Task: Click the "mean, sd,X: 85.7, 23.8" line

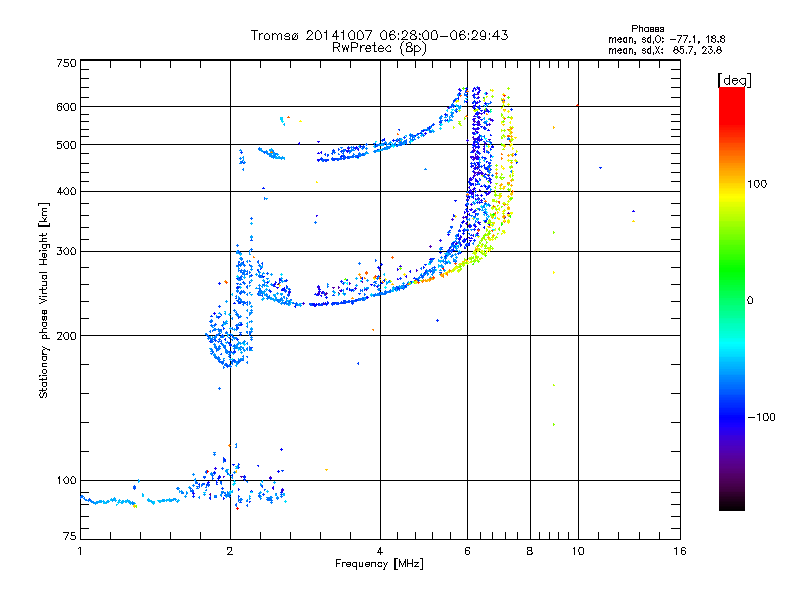Action: [665, 50]
